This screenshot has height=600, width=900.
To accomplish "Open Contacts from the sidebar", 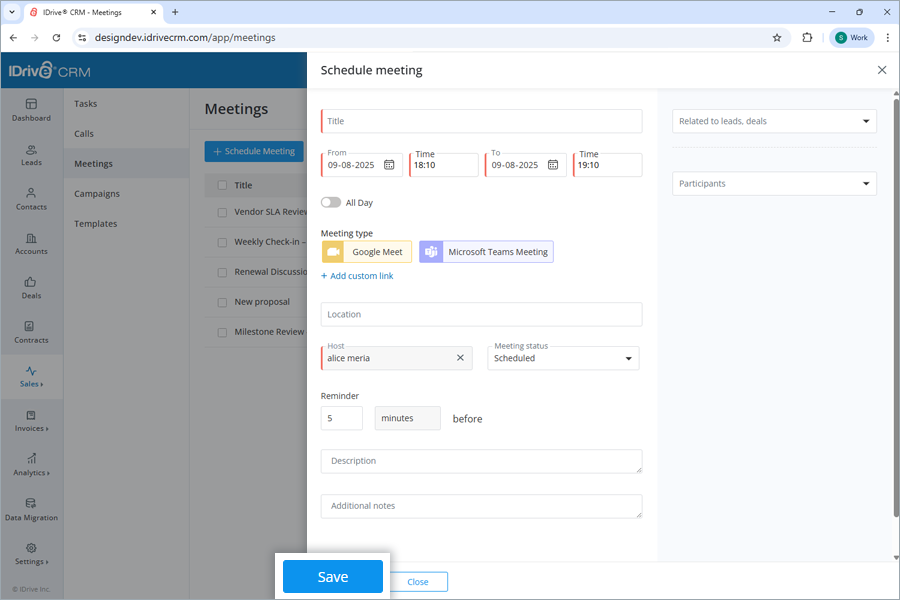I will [31, 200].
